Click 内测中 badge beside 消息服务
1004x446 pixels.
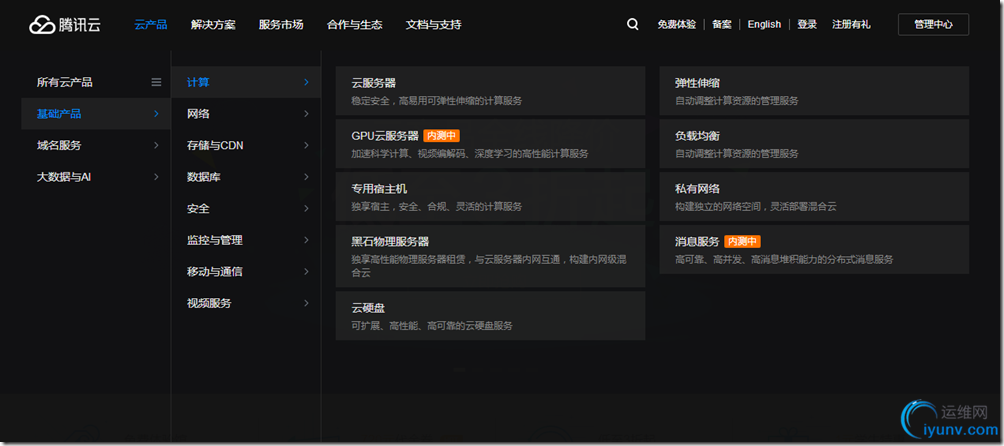pyautogui.click(x=743, y=241)
